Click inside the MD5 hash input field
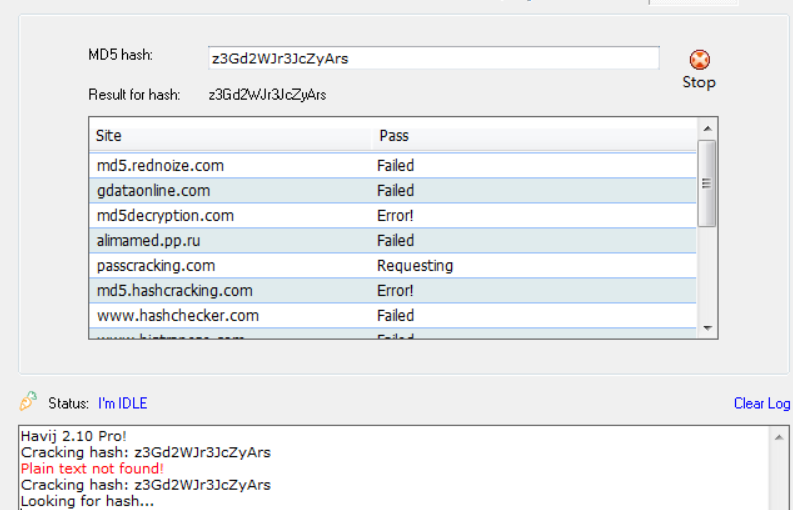Image resolution: width=793 pixels, height=510 pixels. coord(433,58)
